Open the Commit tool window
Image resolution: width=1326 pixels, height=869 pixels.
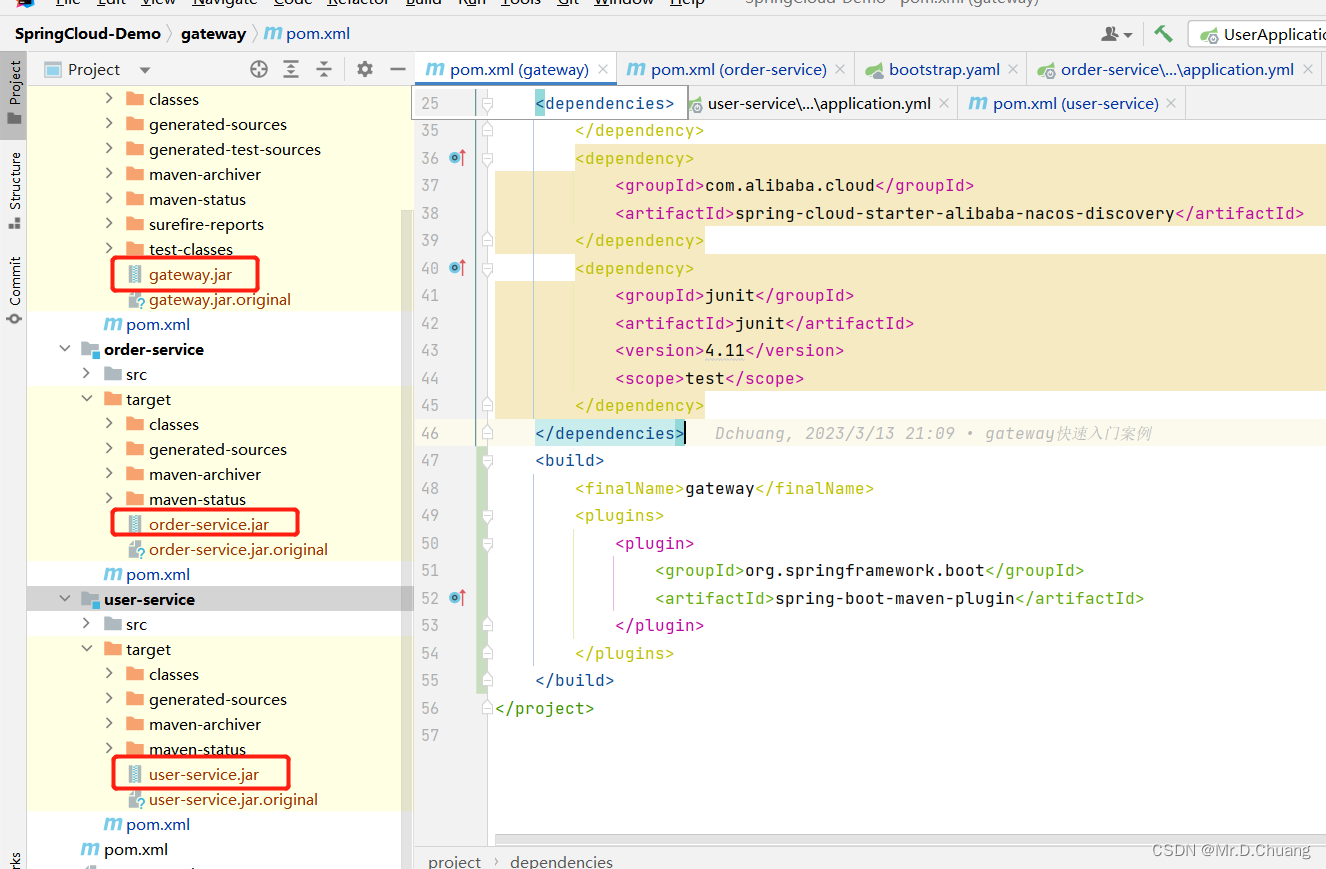click(14, 290)
